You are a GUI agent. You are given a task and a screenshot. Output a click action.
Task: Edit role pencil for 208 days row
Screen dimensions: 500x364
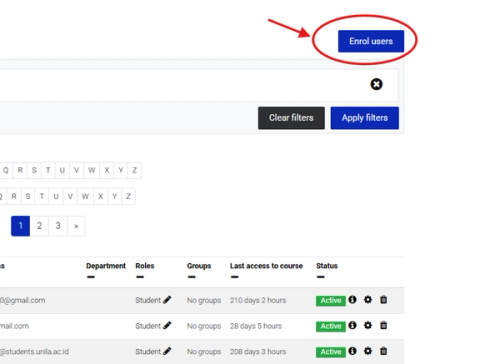tap(167, 351)
